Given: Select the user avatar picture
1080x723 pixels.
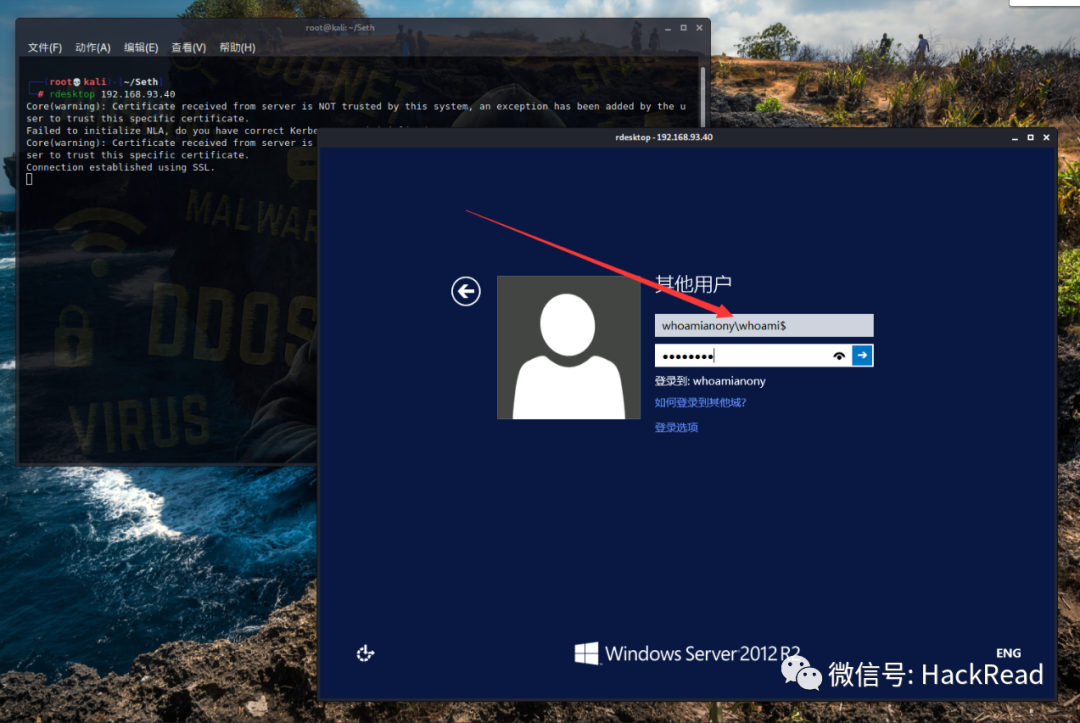Looking at the screenshot, I should point(568,348).
